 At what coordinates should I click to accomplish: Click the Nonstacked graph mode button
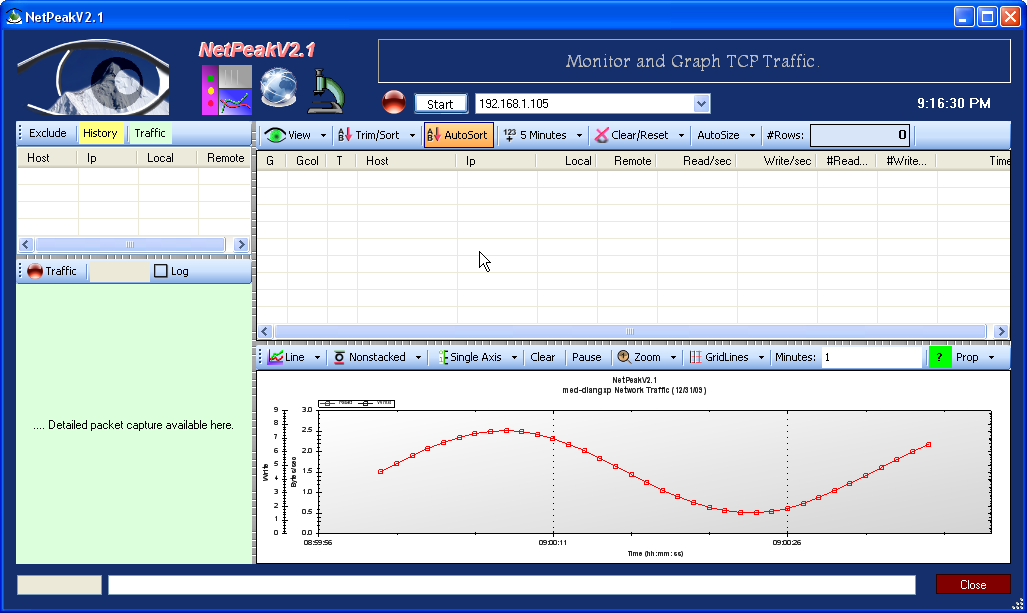coord(369,357)
